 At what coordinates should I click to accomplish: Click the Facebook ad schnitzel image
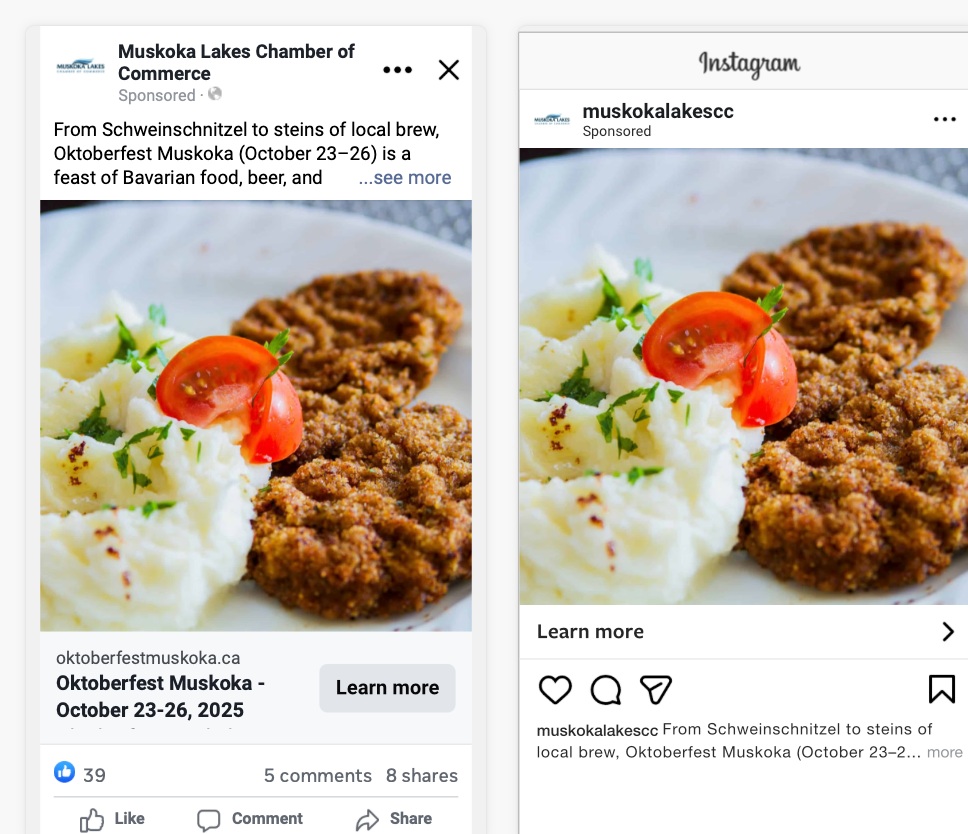pyautogui.click(x=256, y=415)
